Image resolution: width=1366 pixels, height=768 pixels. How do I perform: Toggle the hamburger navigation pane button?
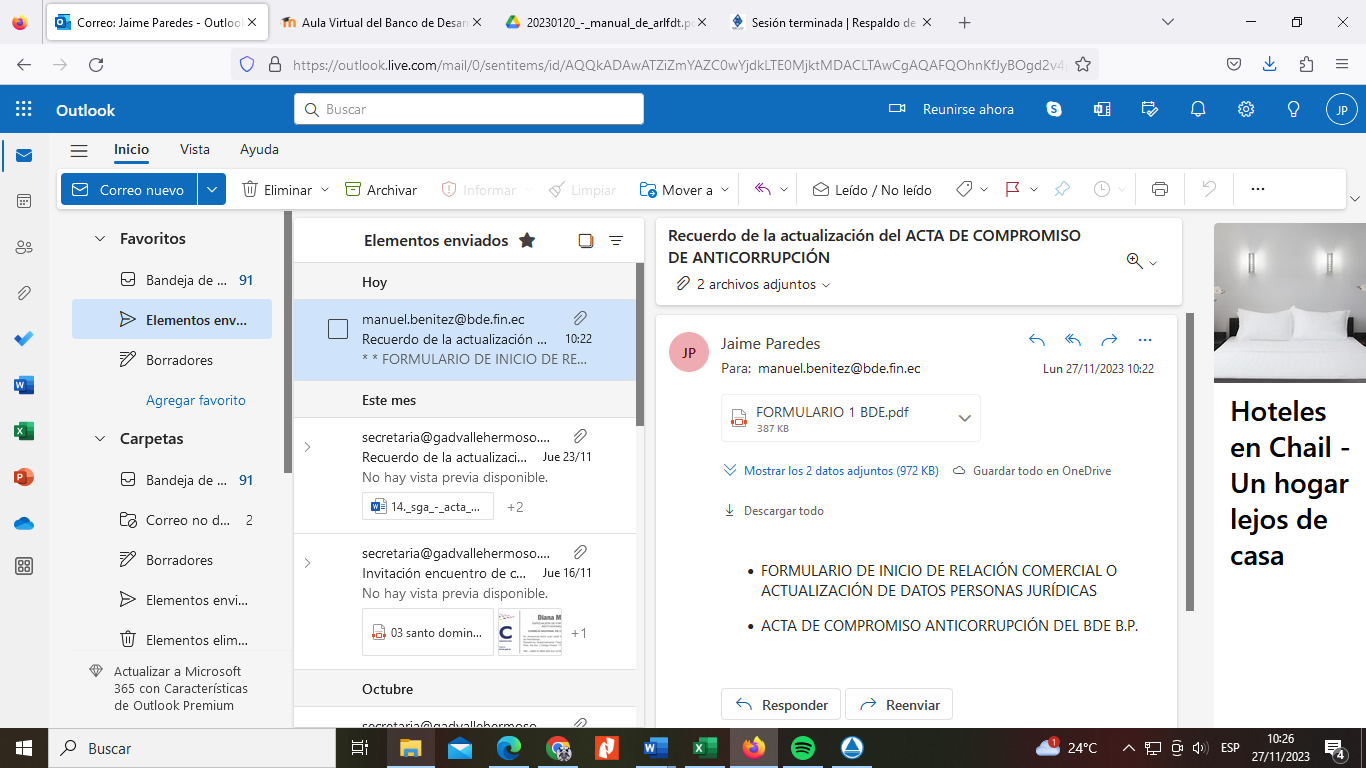(x=79, y=150)
